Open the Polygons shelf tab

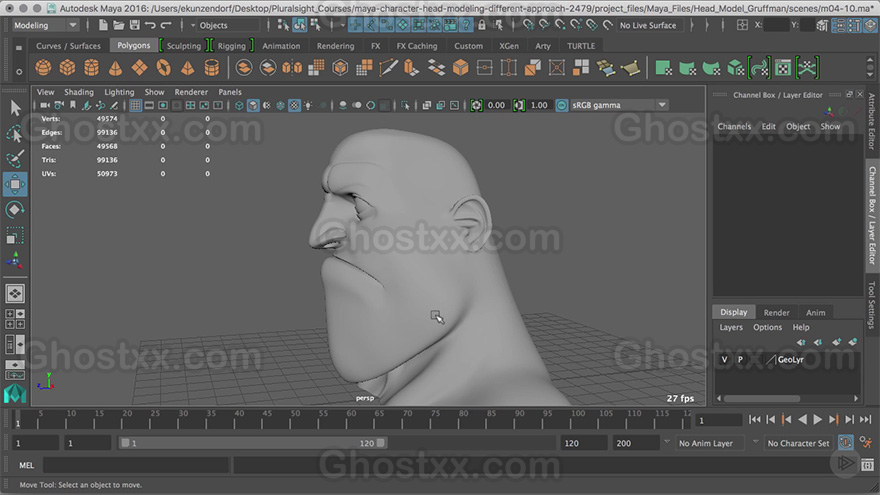pos(134,45)
